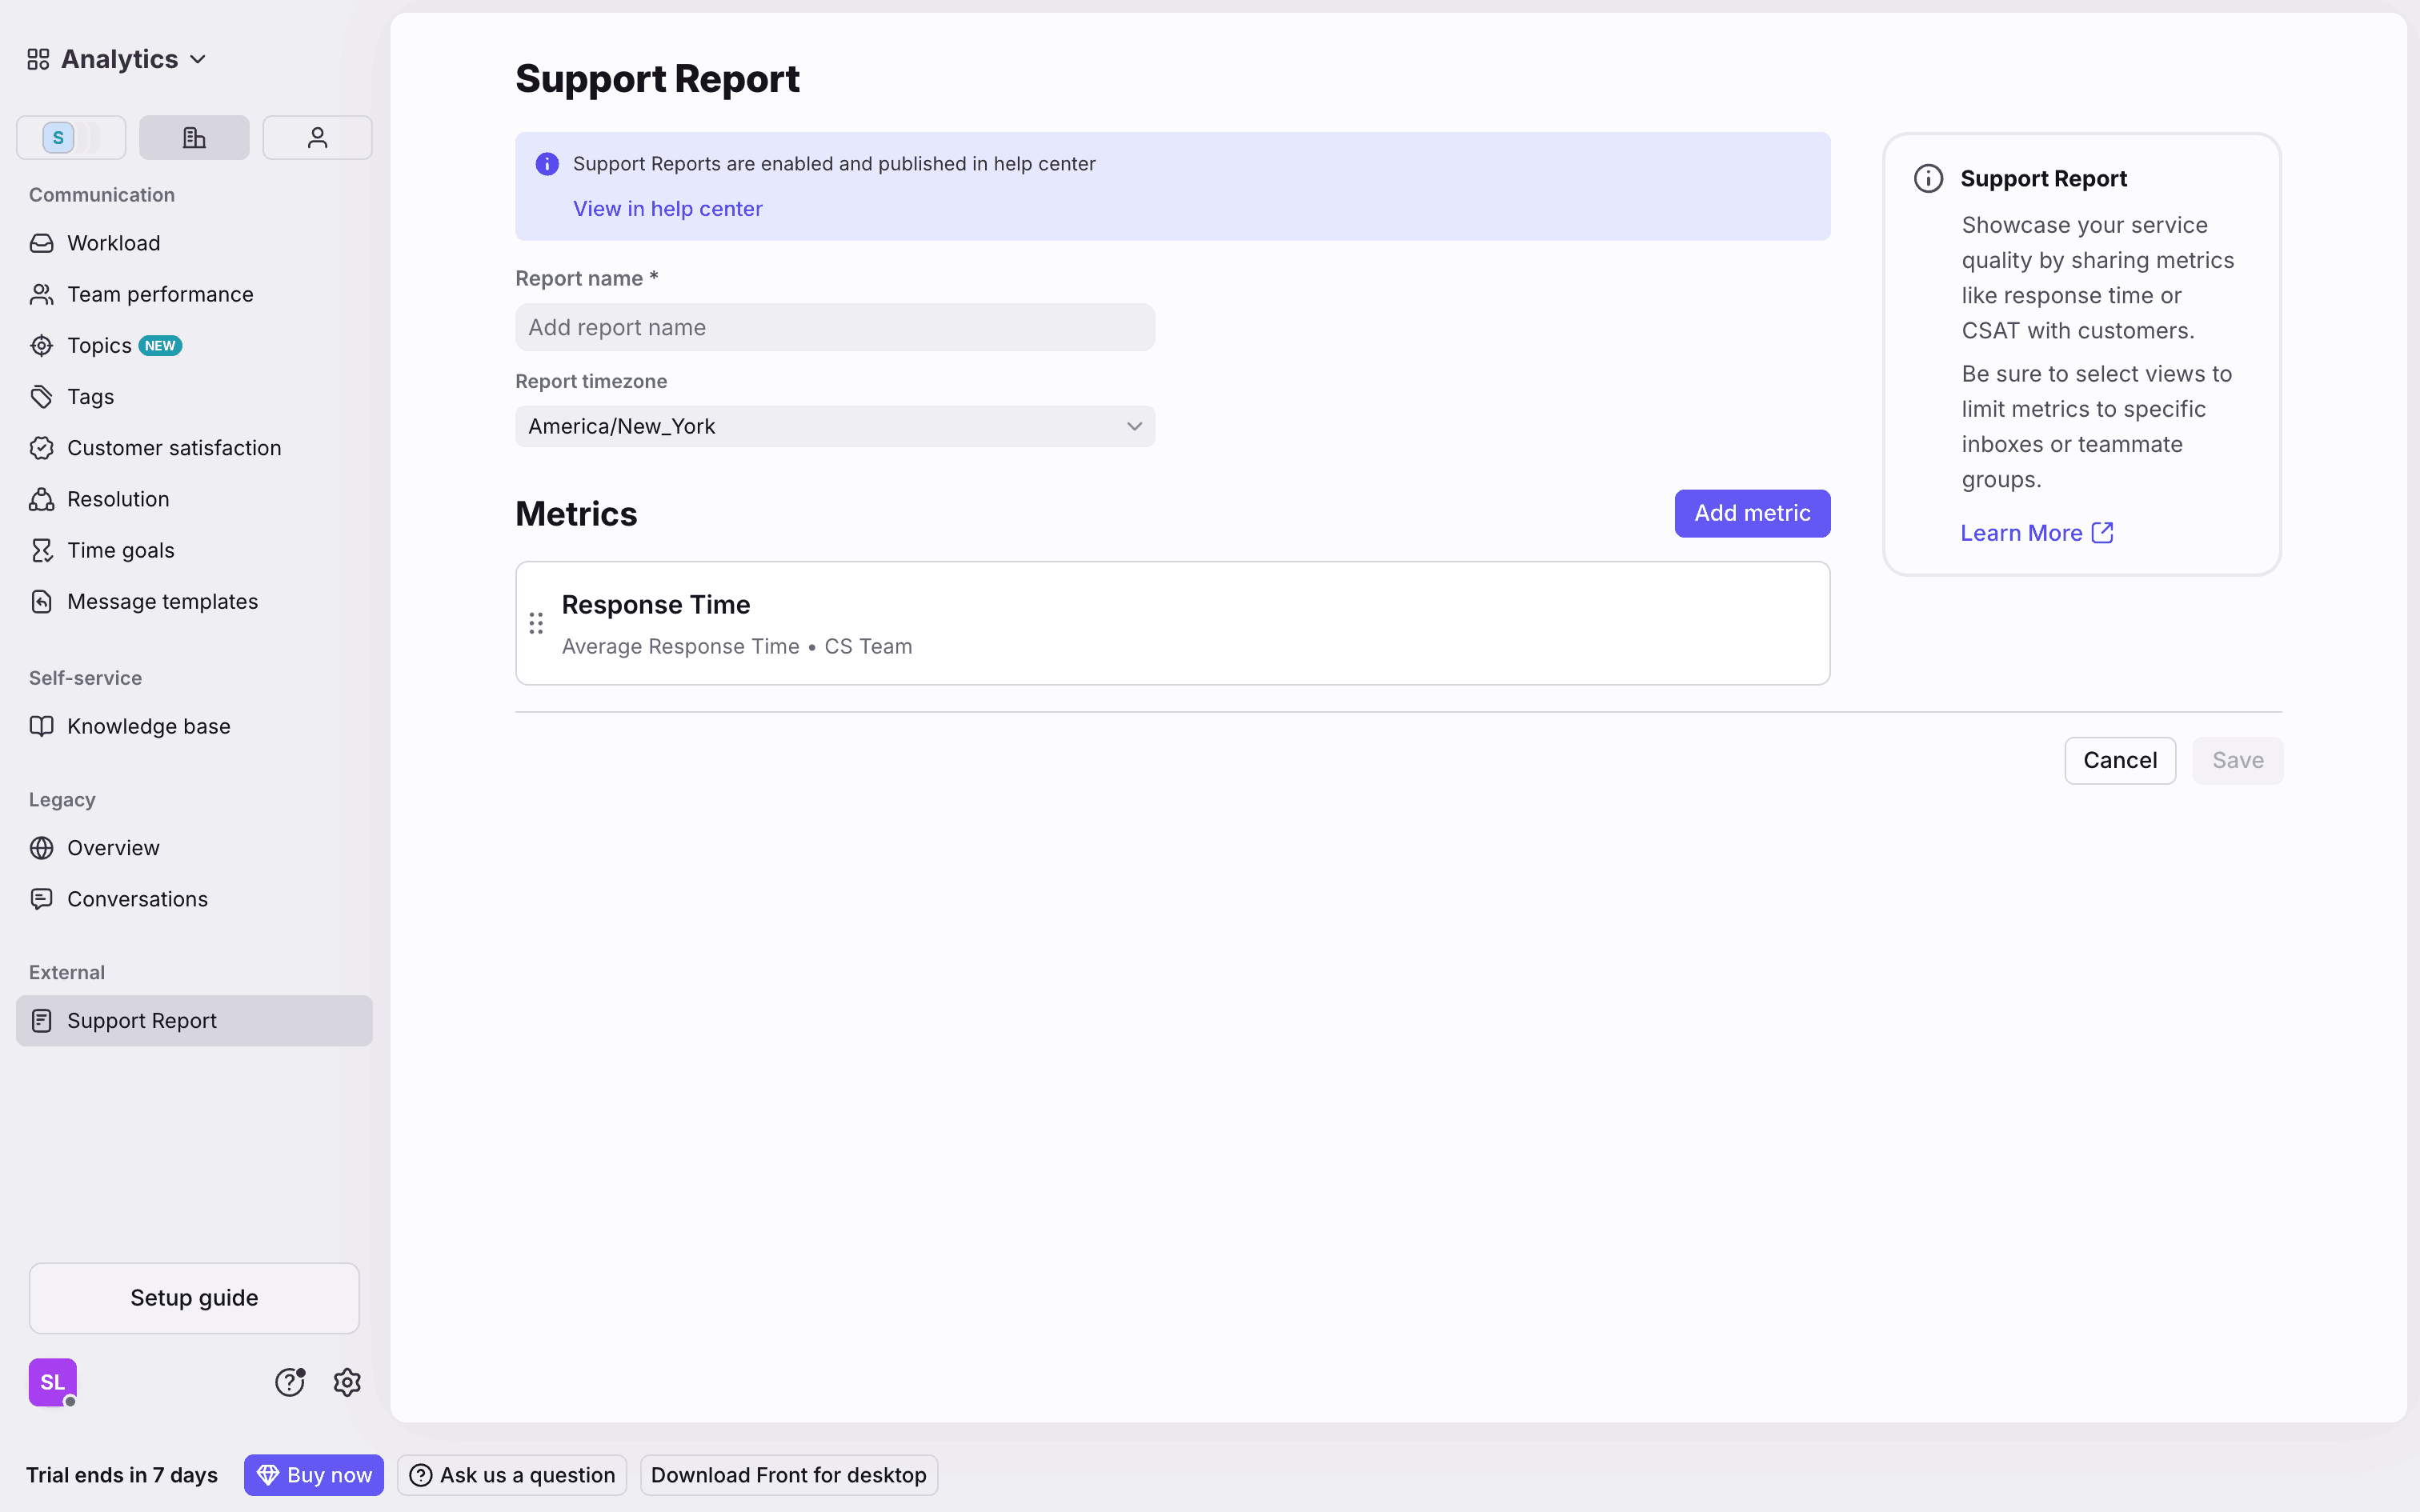Click the Report name input field

pos(834,327)
